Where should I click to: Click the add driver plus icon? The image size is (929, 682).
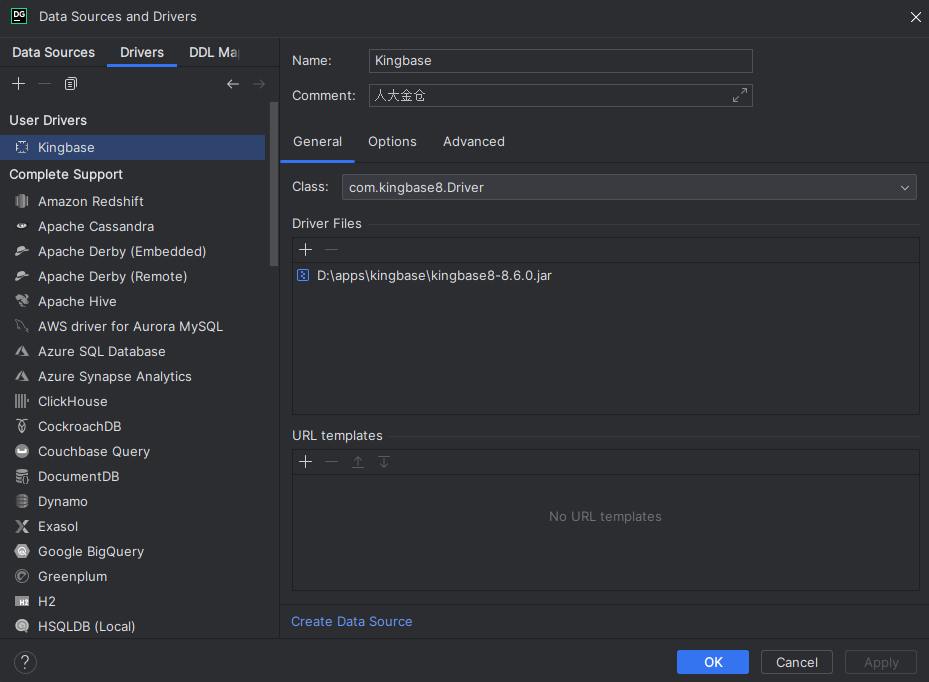18,84
